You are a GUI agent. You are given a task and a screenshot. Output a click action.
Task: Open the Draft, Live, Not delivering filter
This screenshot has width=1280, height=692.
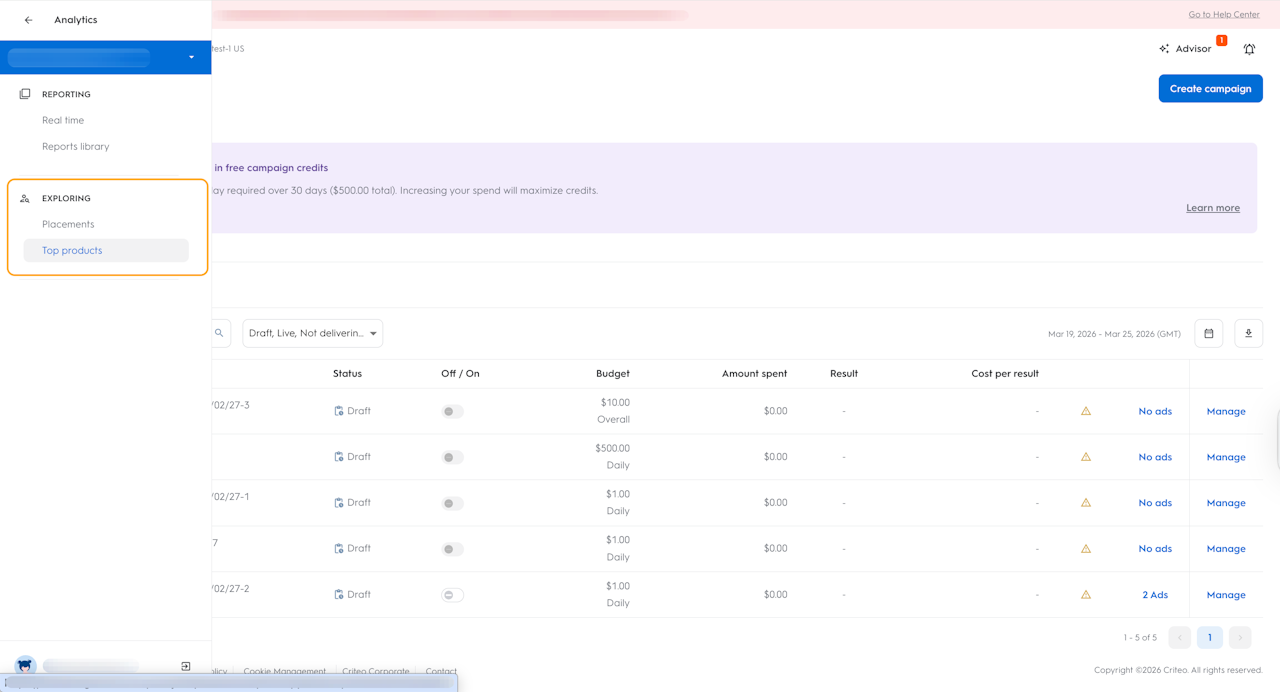tap(313, 333)
